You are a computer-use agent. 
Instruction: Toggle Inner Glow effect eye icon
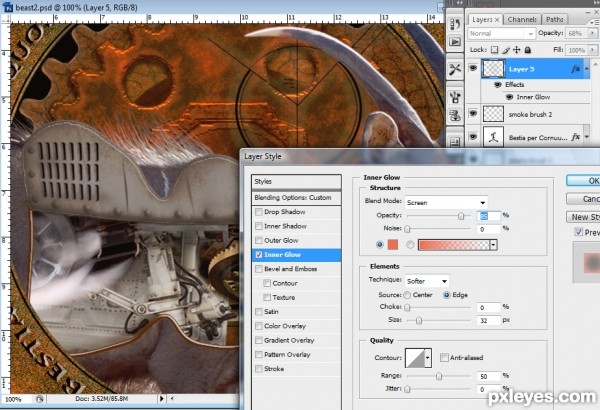pyautogui.click(x=509, y=97)
